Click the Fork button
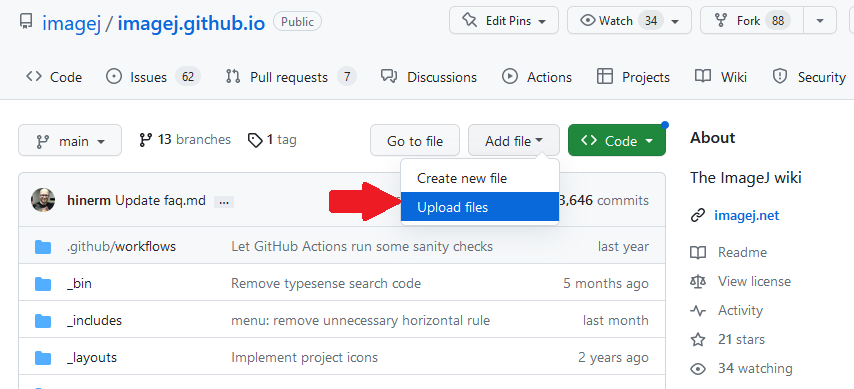This screenshot has height=389, width=854. [751, 21]
